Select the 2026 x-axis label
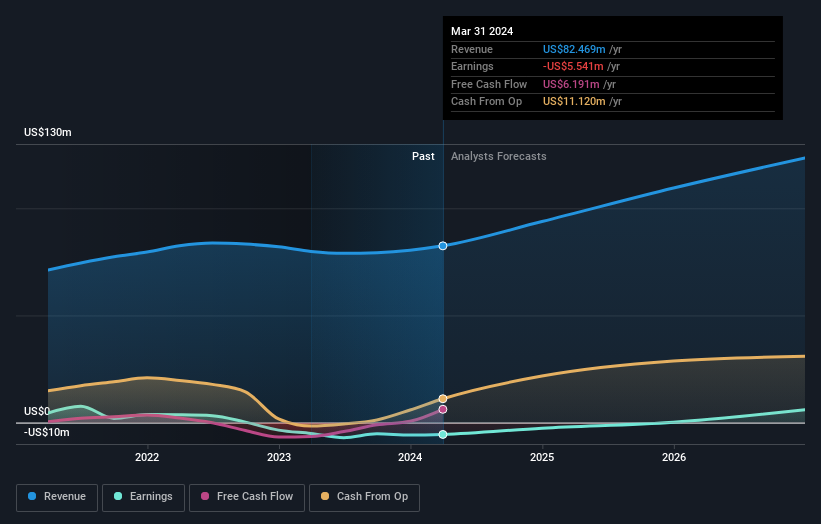This screenshot has width=821, height=524. [x=674, y=457]
